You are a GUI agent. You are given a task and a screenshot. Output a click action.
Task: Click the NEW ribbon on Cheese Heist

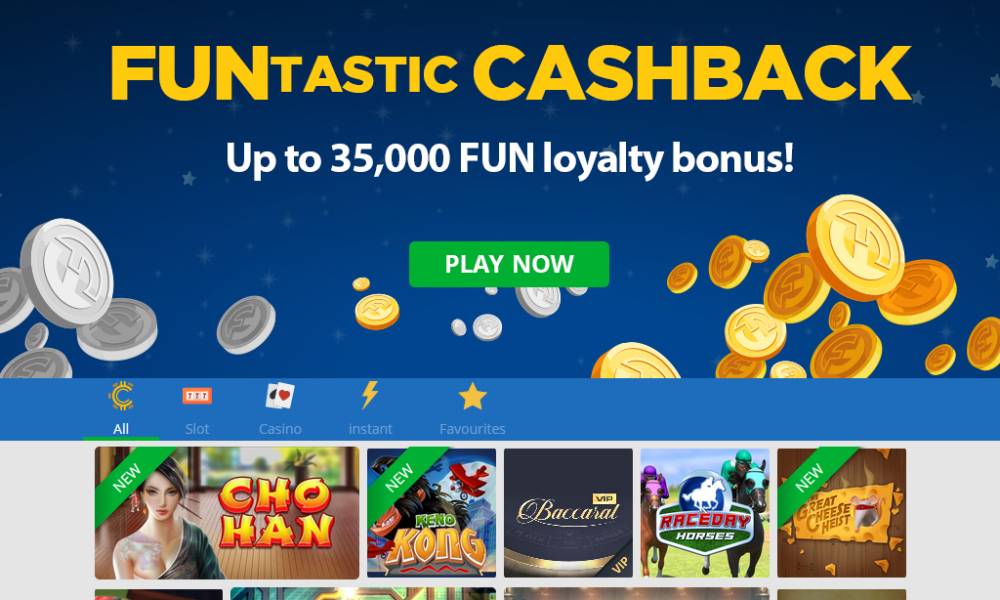coord(810,478)
